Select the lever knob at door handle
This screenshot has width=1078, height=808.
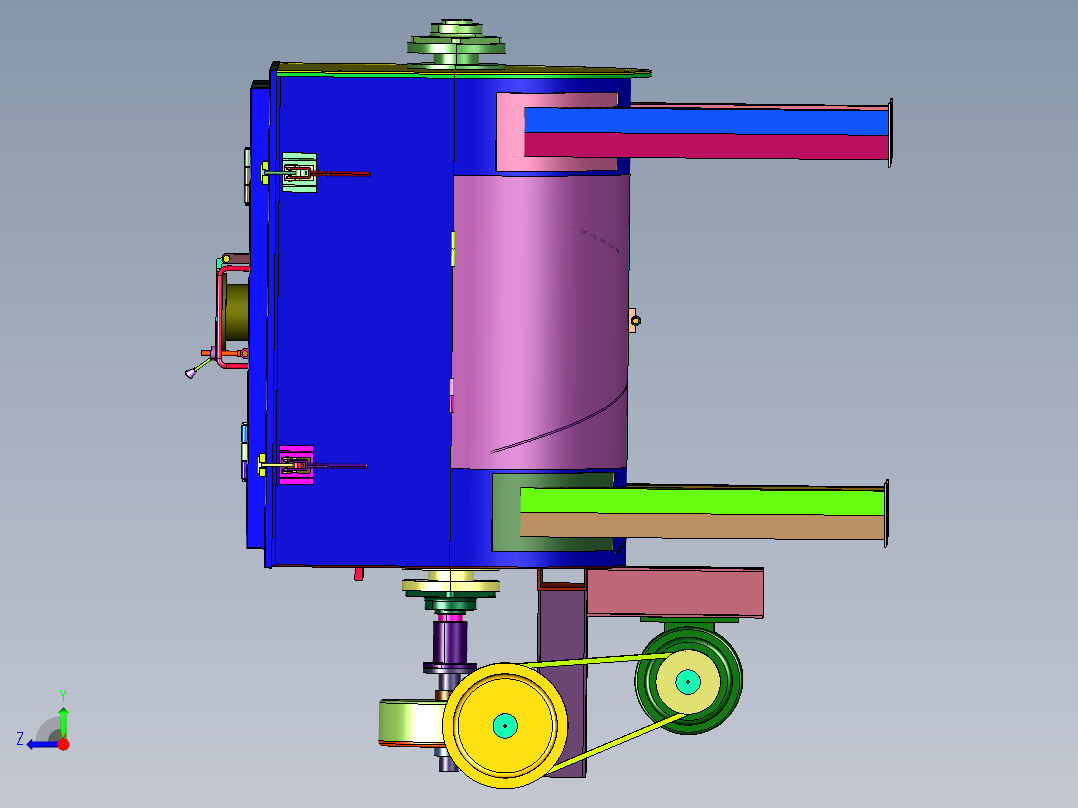pyautogui.click(x=190, y=373)
